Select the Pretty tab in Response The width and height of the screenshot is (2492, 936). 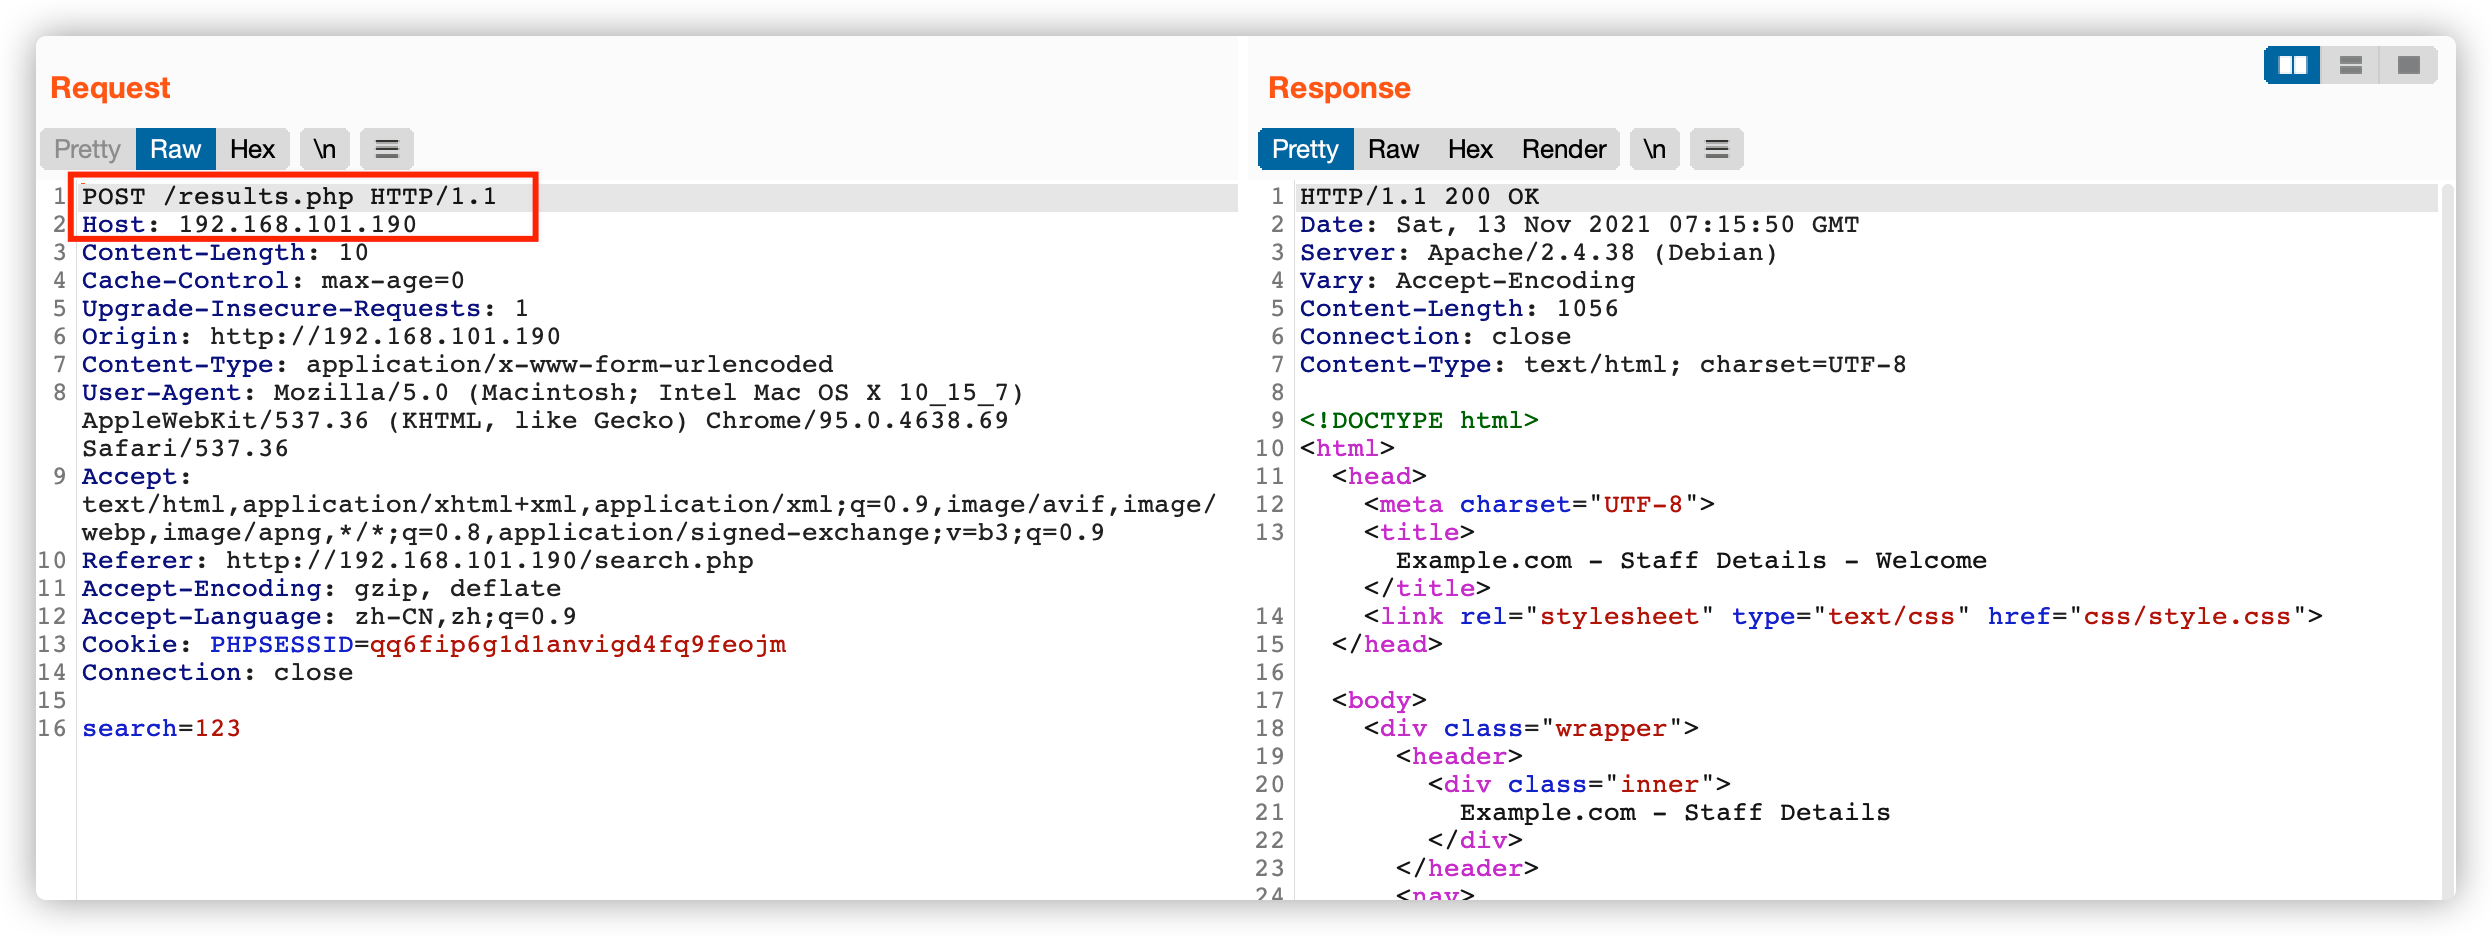coord(1305,149)
